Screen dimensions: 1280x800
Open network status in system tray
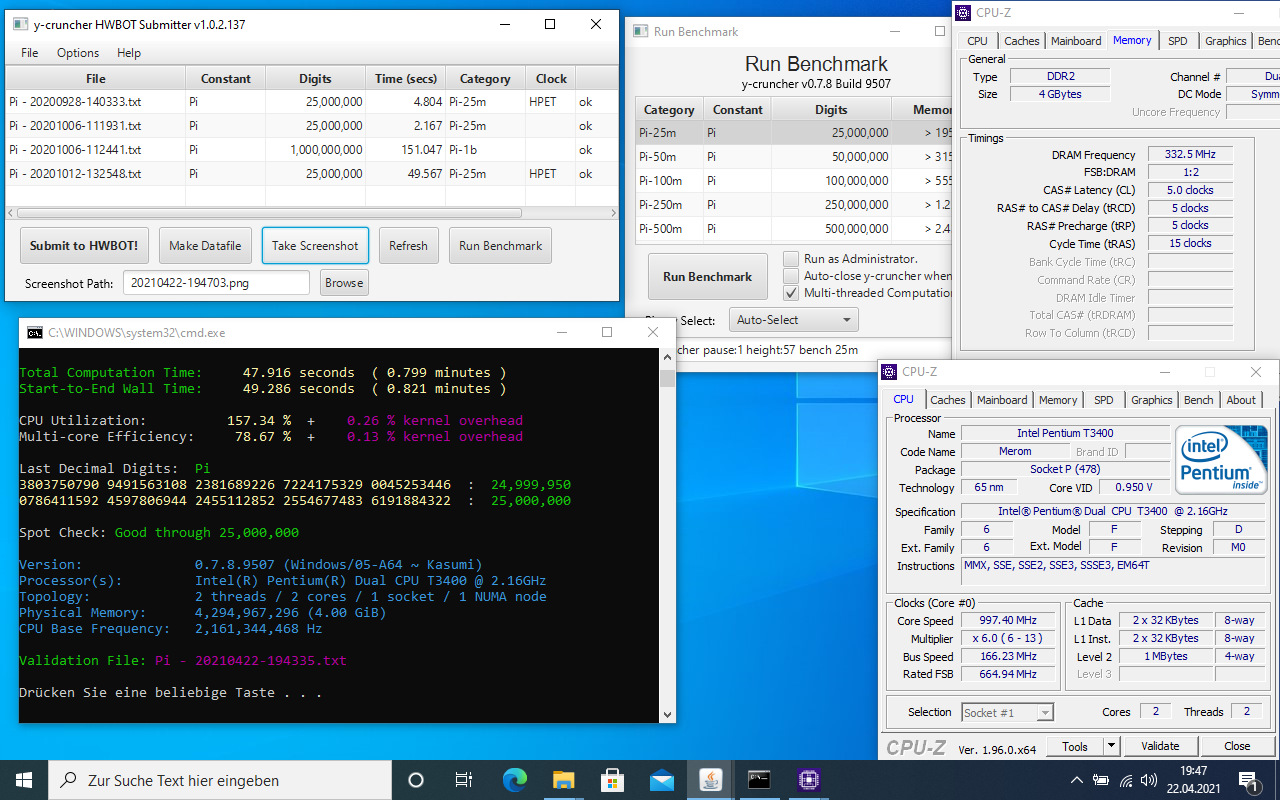click(1126, 780)
